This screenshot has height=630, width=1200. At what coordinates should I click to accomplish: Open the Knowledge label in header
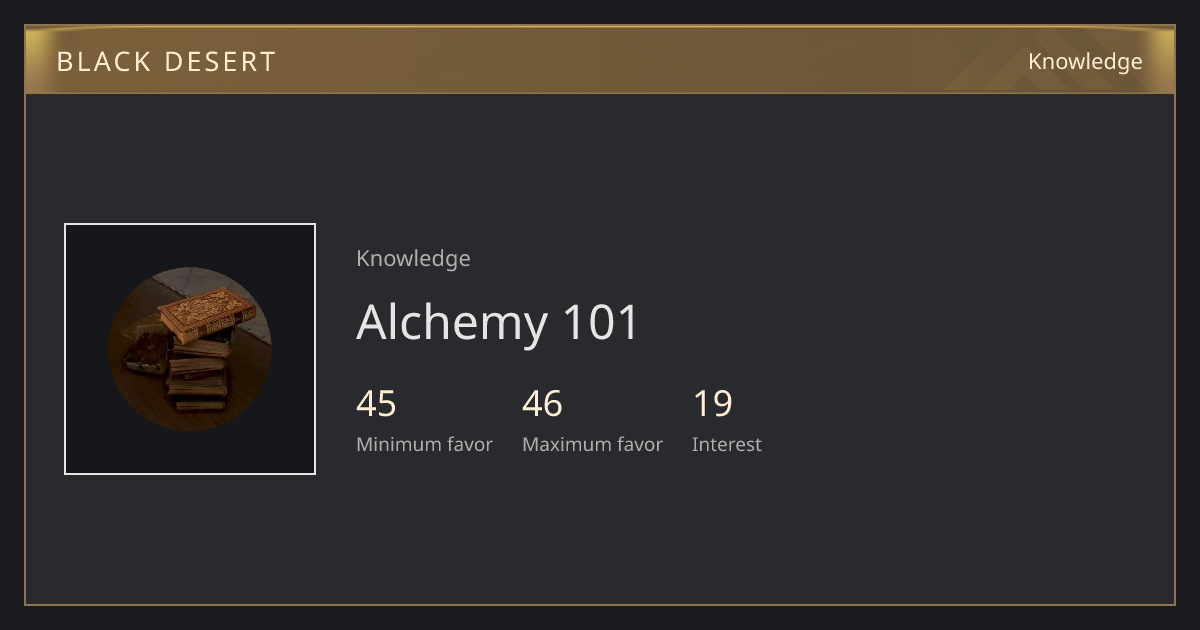1085,62
